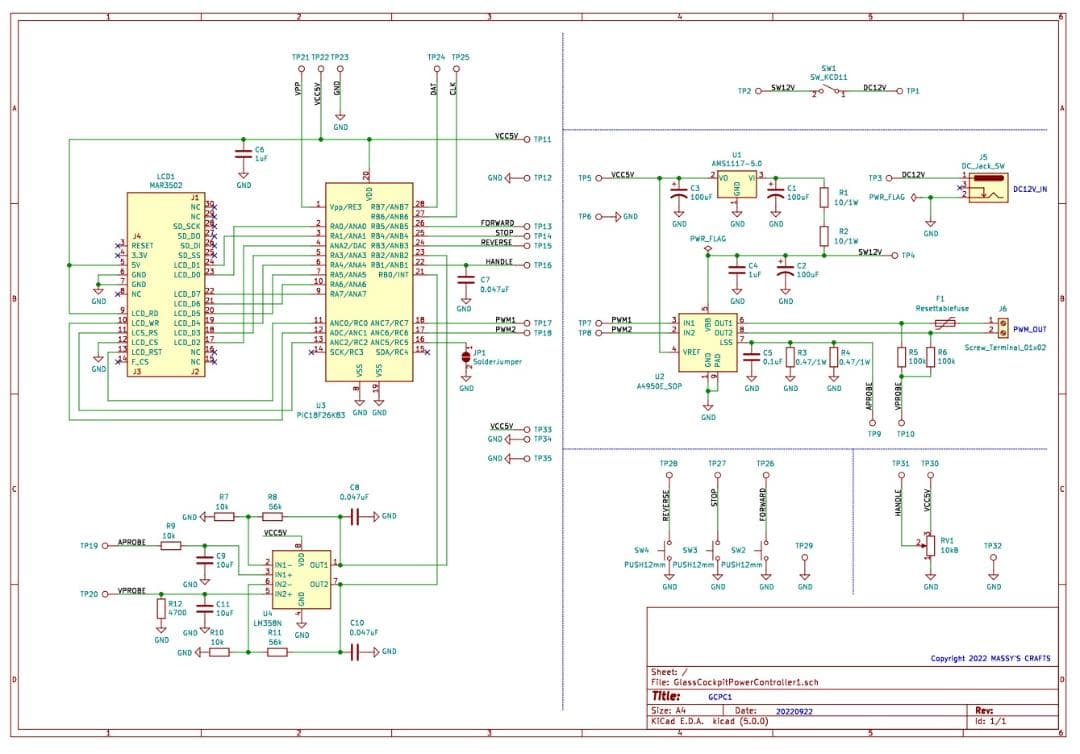
Task: Select the SW1 SW_KCD11 power switch
Action: pyautogui.click(x=829, y=91)
